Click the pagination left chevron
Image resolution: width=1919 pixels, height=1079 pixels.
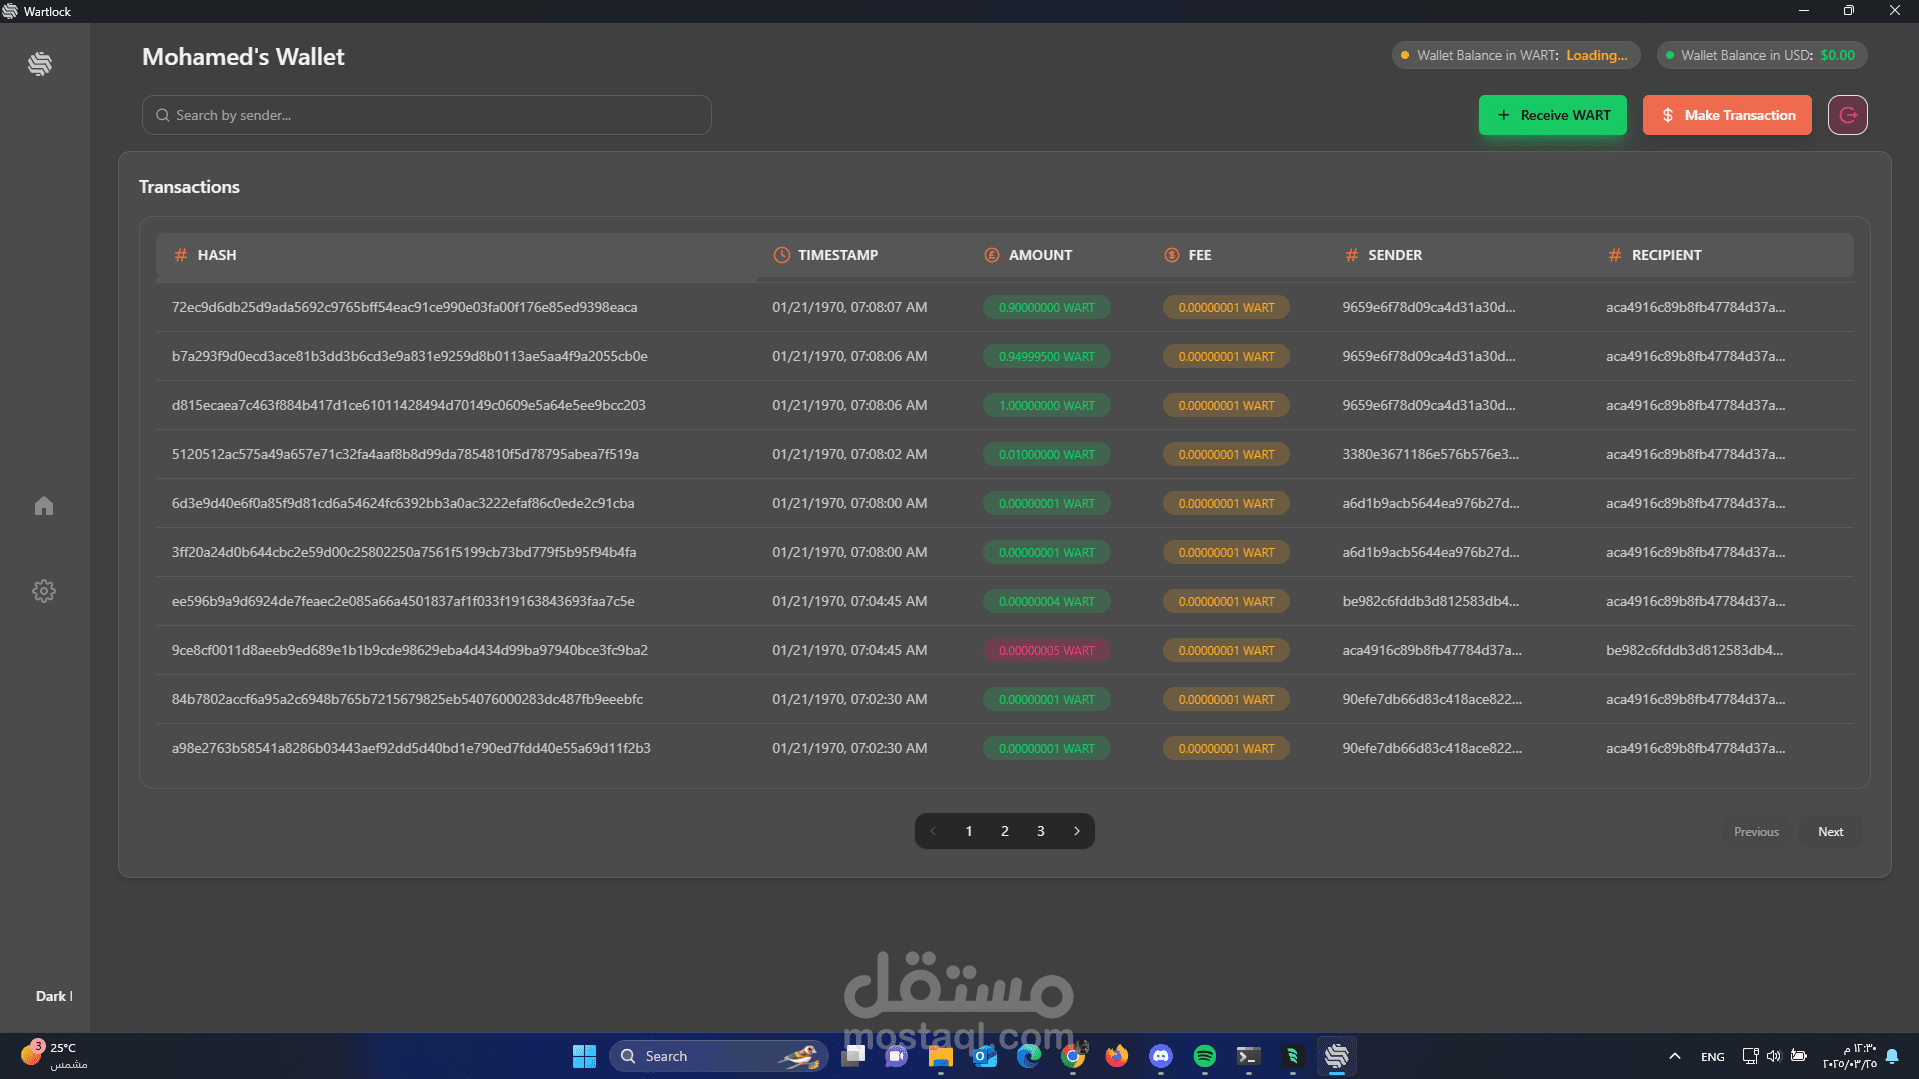[933, 831]
